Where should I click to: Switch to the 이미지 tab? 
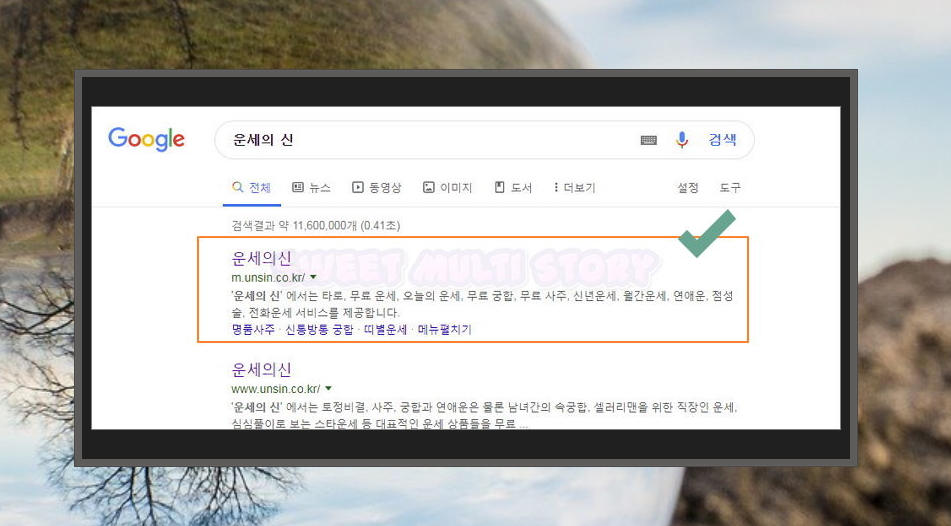click(448, 187)
